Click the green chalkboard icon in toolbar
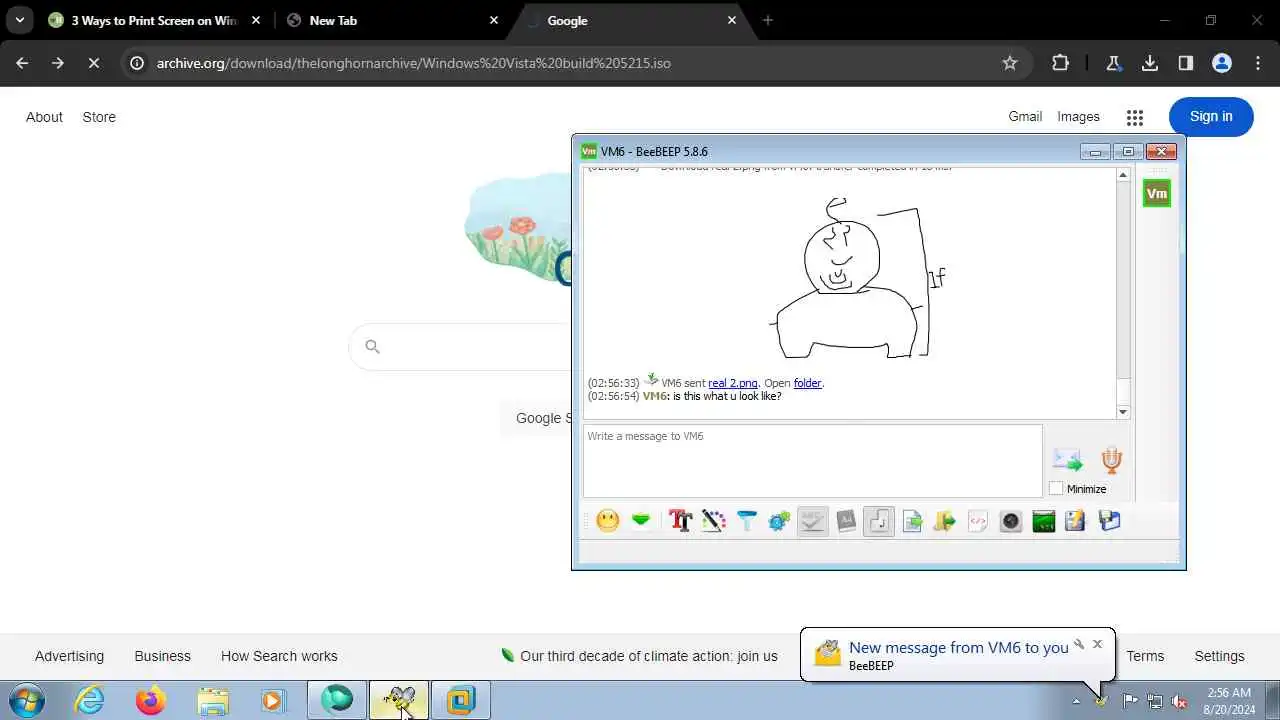 click(x=1044, y=520)
